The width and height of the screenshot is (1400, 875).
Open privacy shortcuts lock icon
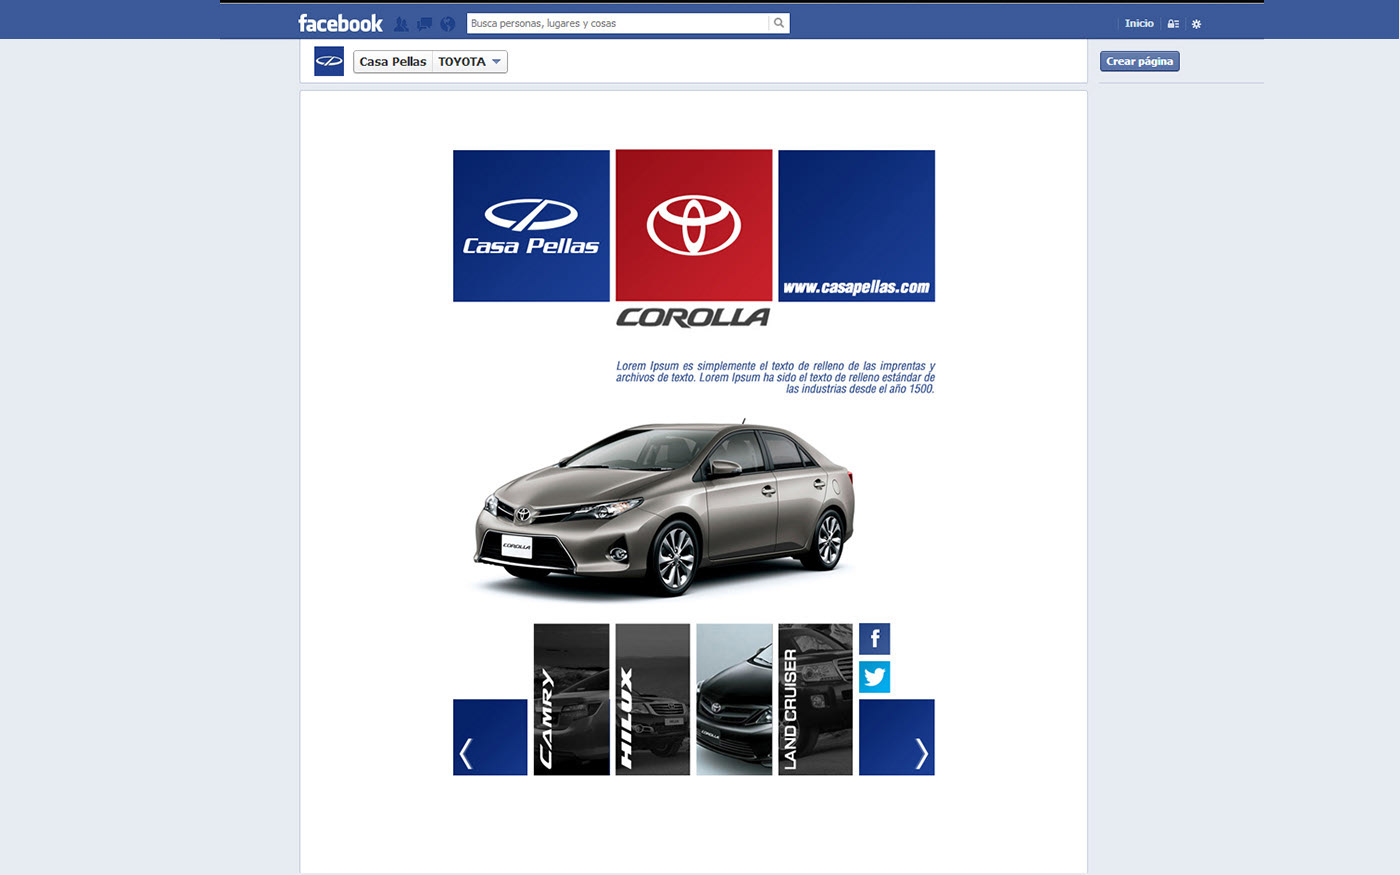pyautogui.click(x=1173, y=24)
